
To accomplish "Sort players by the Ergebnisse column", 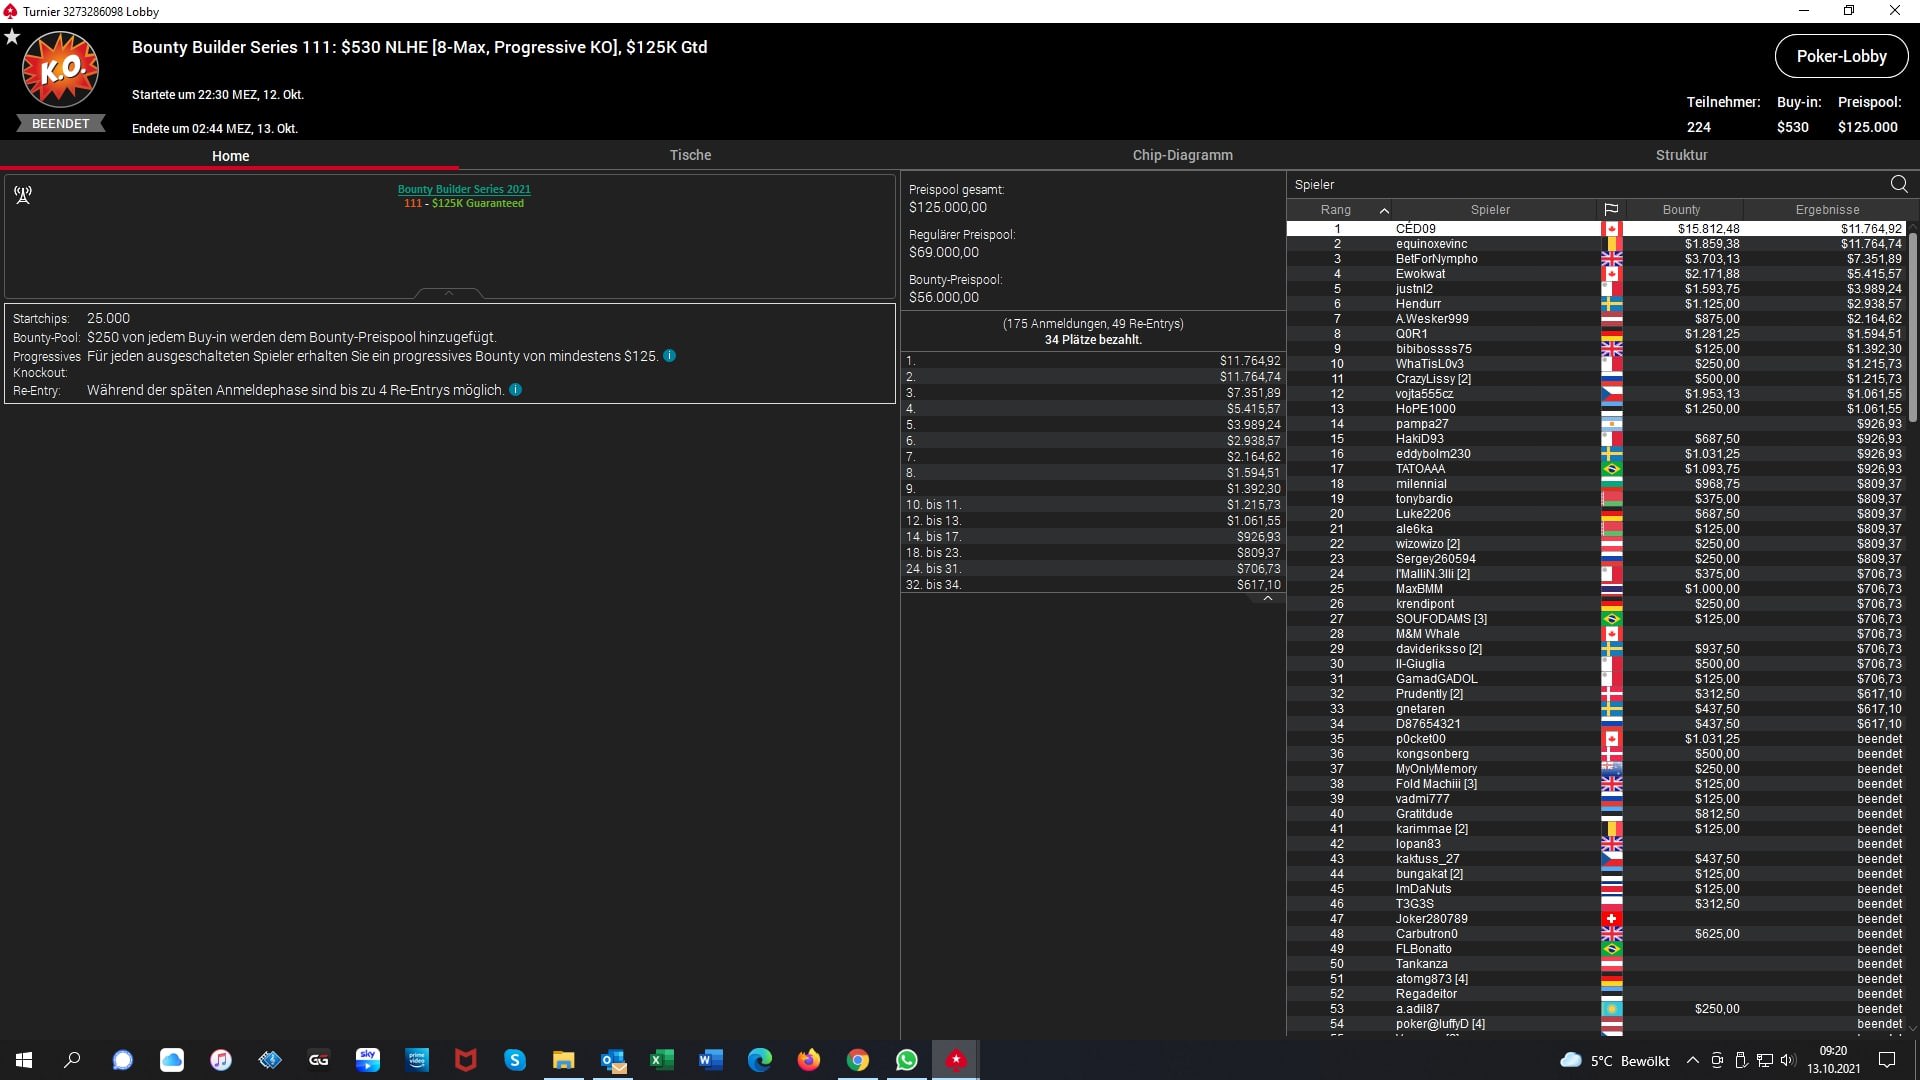I will click(1827, 210).
